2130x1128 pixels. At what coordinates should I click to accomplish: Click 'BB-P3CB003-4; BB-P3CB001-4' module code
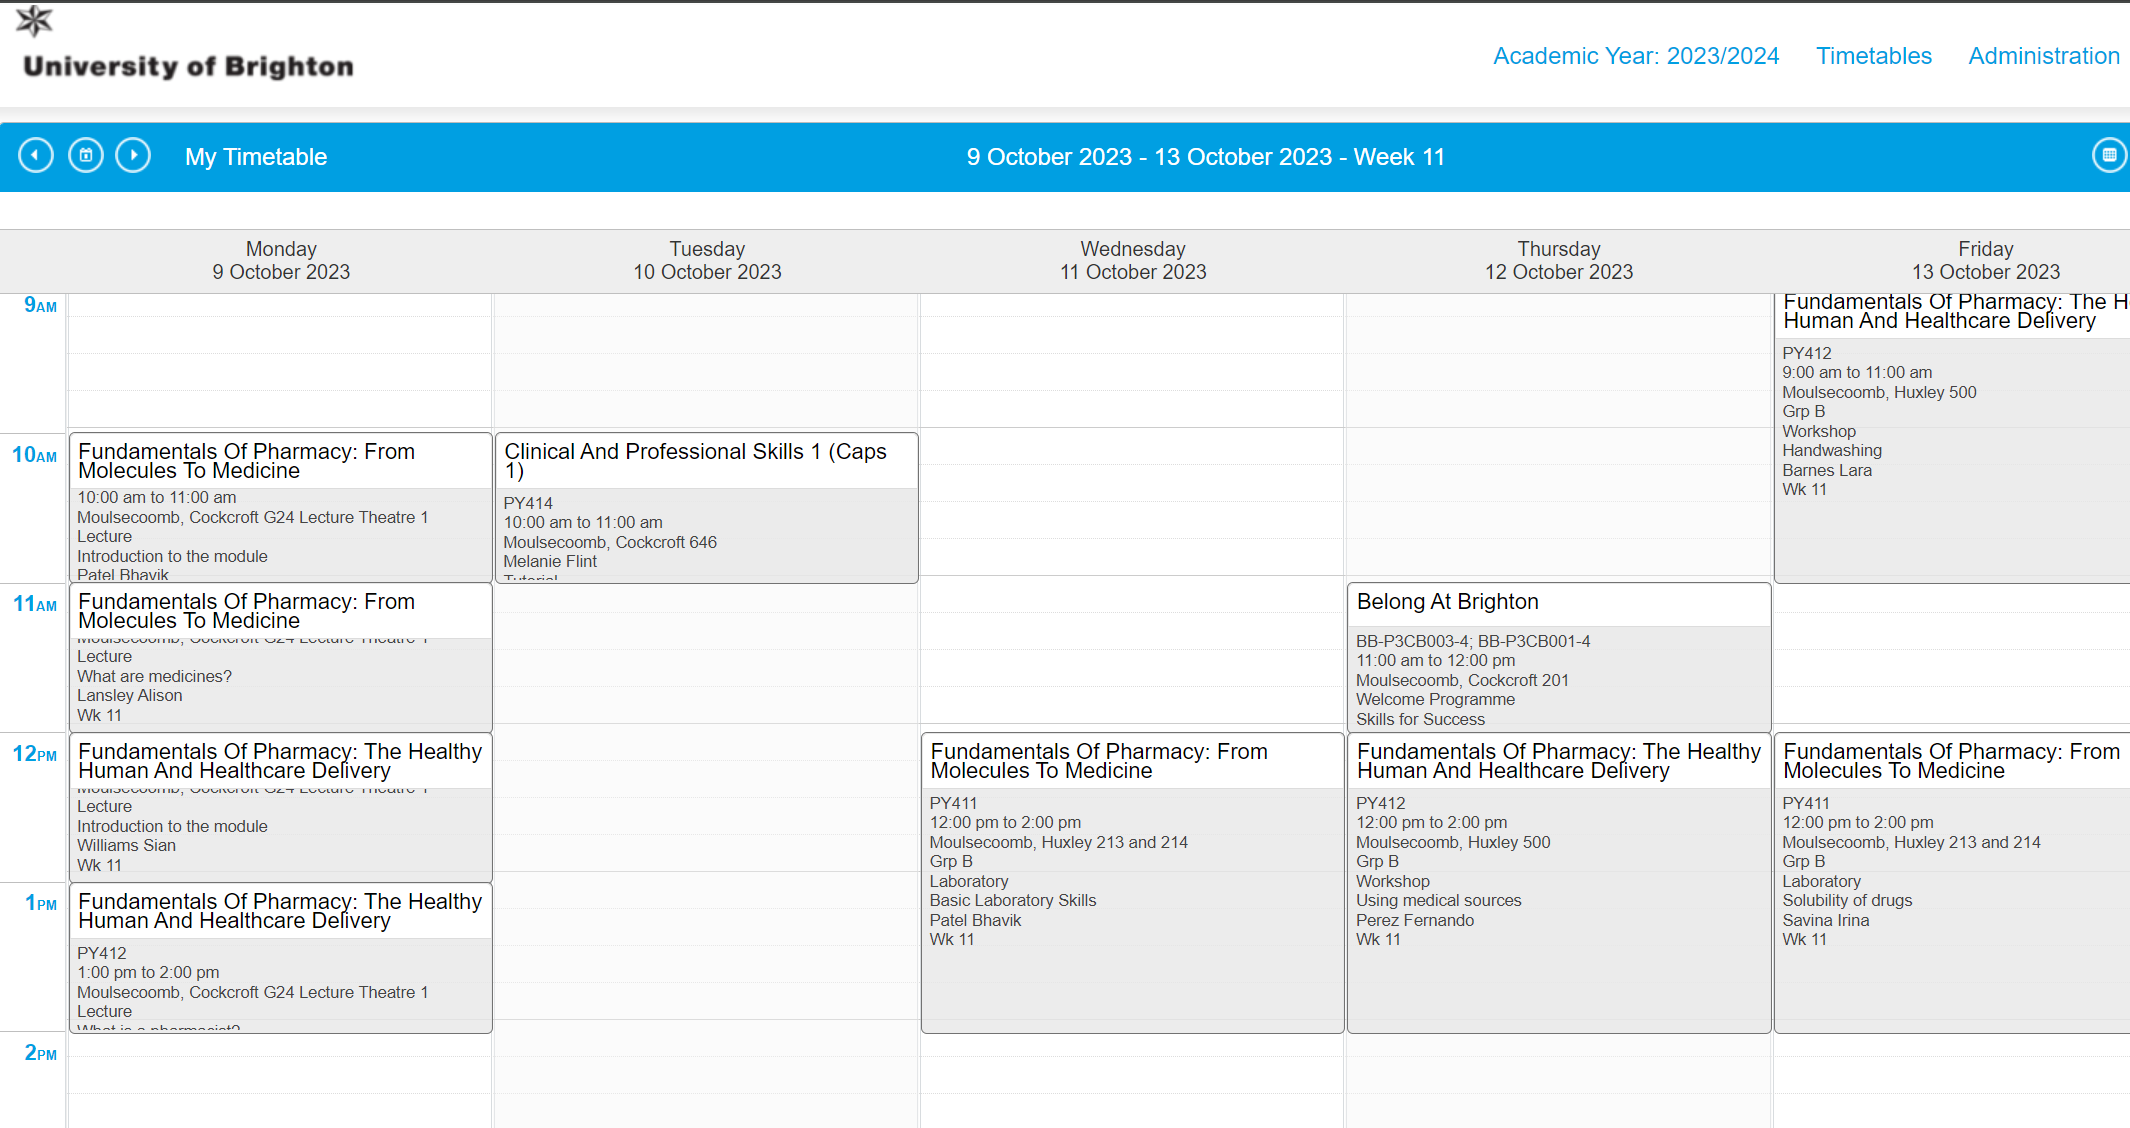tap(1473, 641)
